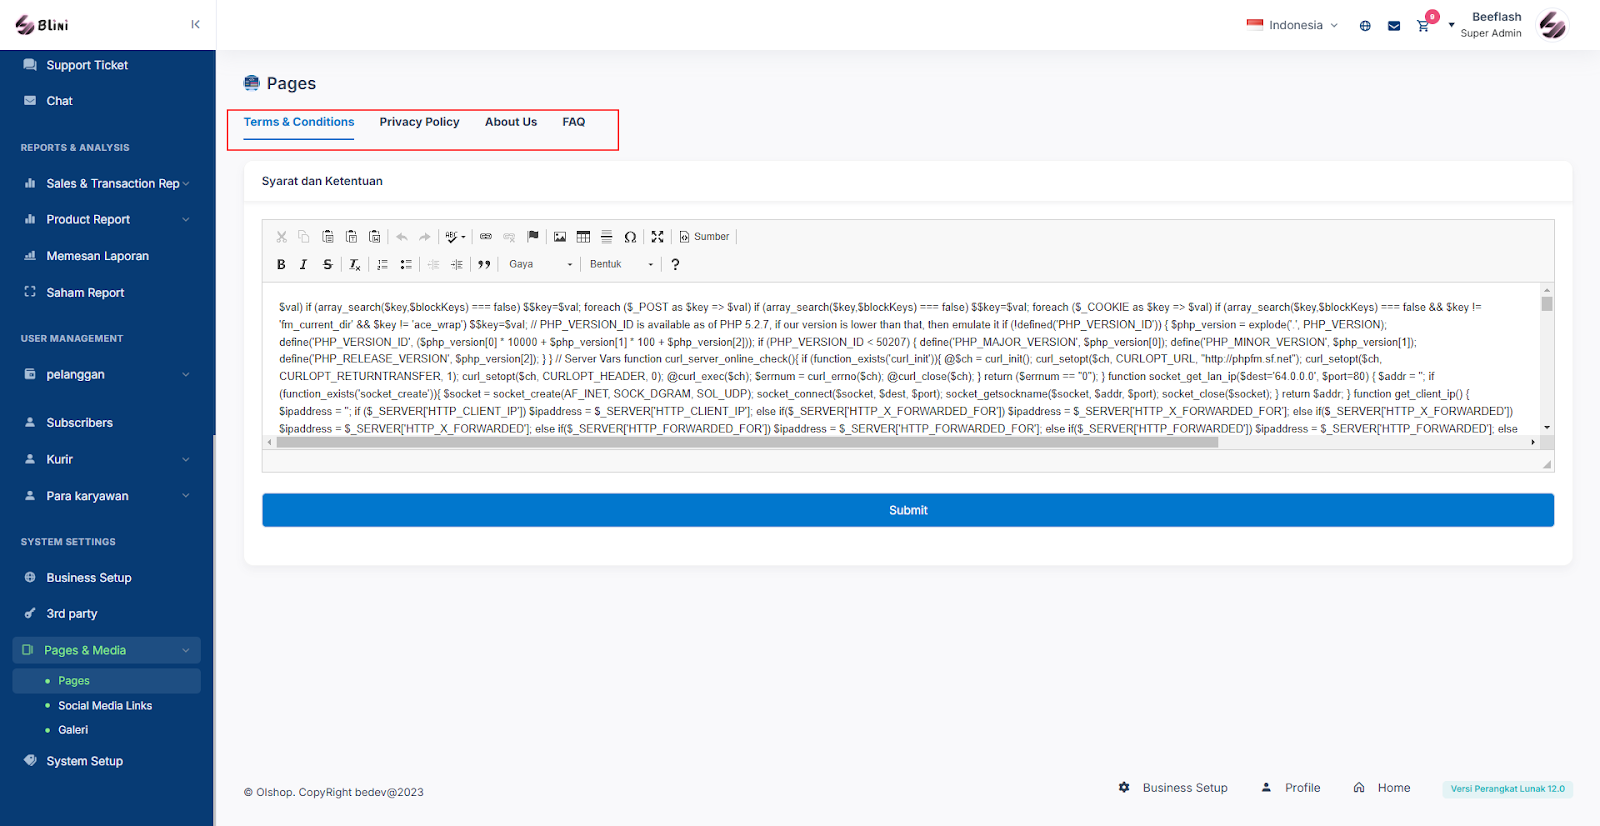Click inside the editor text area
Screen dimensions: 1600x826
[x=901, y=360]
